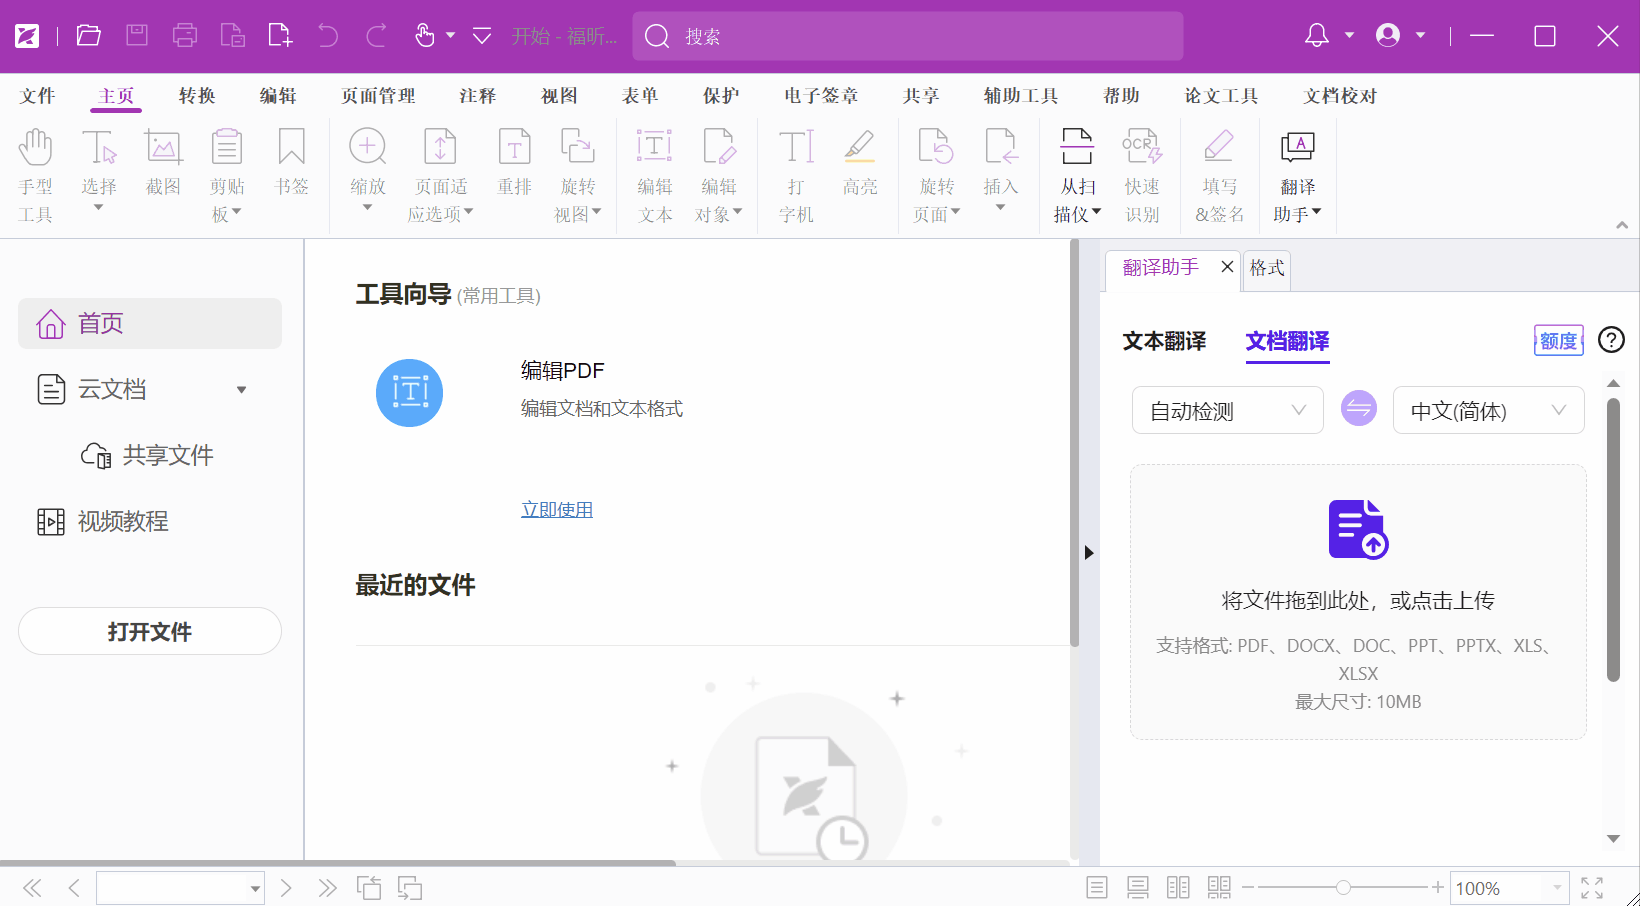Open the Clipboard (剪贴板) tool

coord(227,175)
